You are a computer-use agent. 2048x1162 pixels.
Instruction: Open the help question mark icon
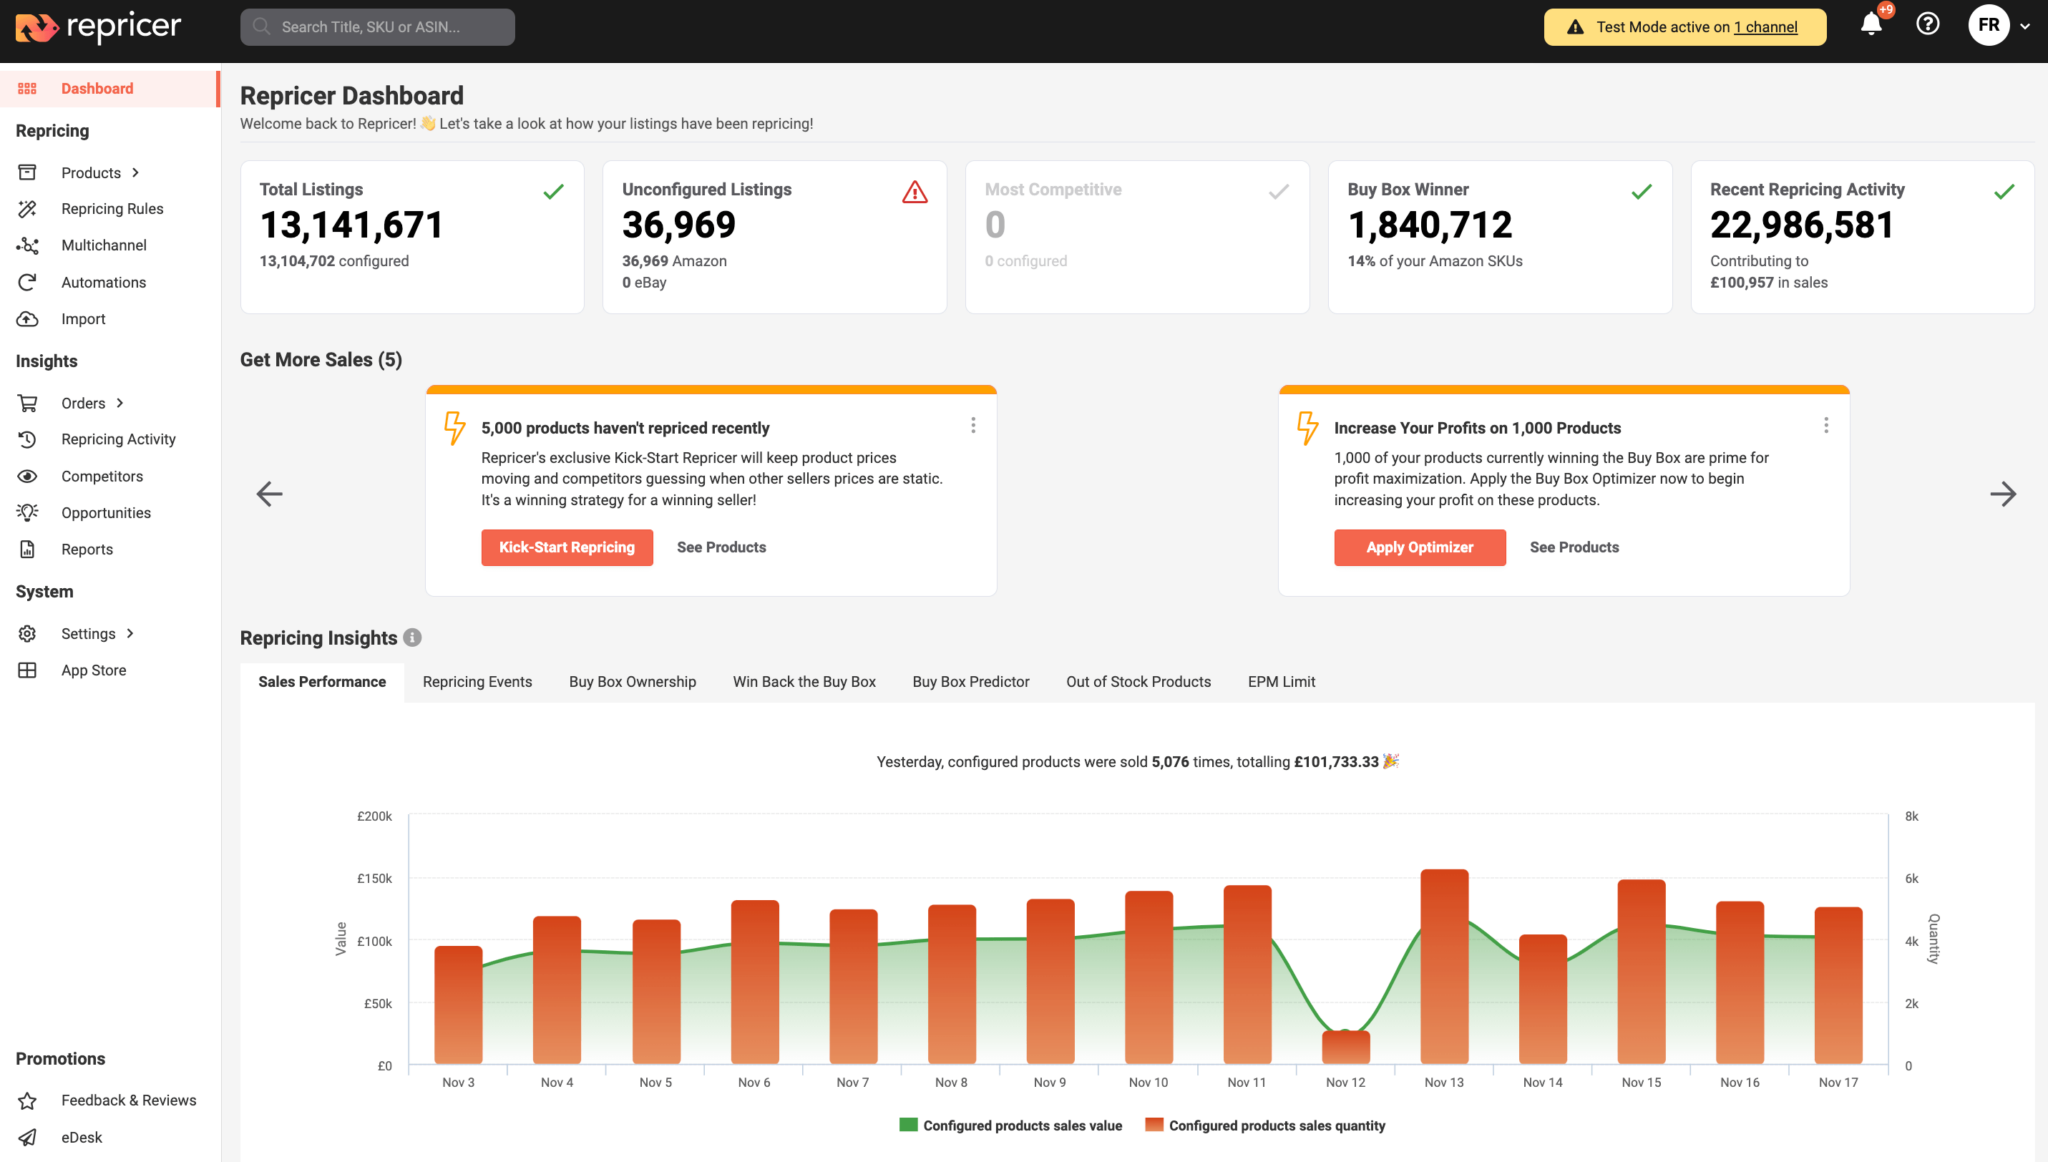[x=1928, y=24]
